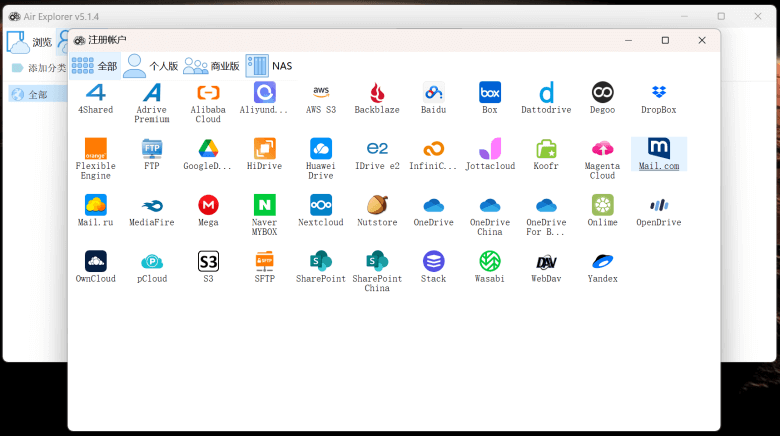Select OwnCloud icon
The image size is (780, 436).
point(96,261)
